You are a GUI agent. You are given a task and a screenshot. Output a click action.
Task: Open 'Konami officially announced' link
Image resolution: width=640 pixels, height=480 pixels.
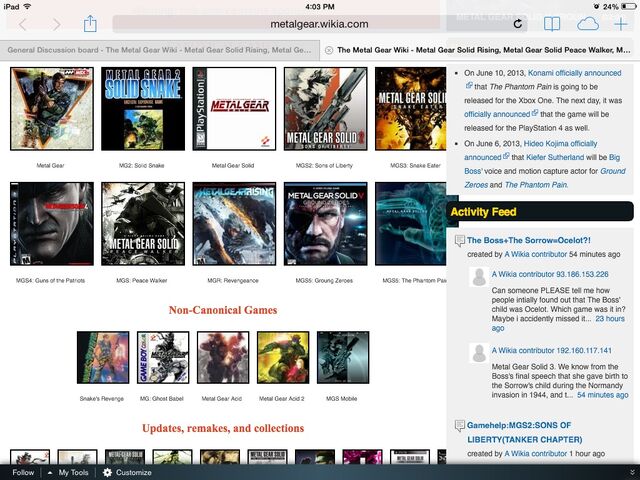tap(575, 73)
